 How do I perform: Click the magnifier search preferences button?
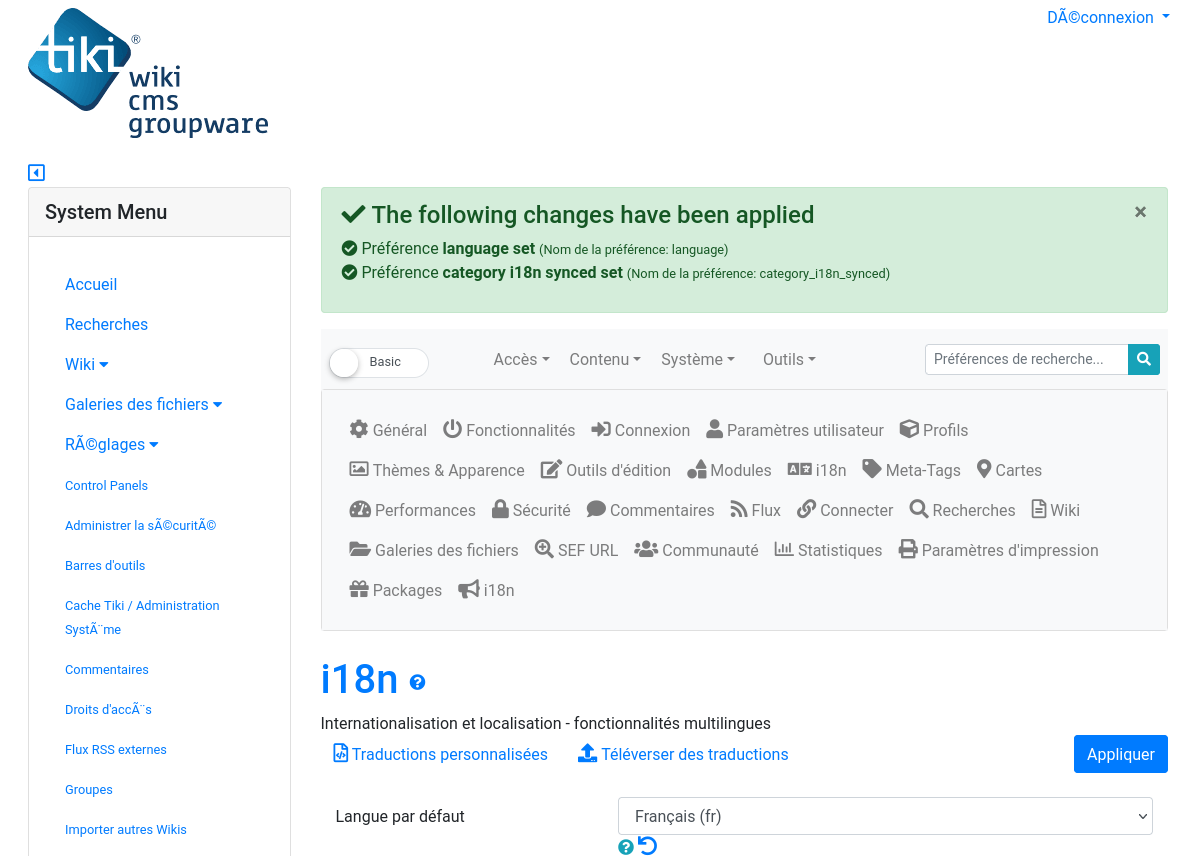[1144, 359]
